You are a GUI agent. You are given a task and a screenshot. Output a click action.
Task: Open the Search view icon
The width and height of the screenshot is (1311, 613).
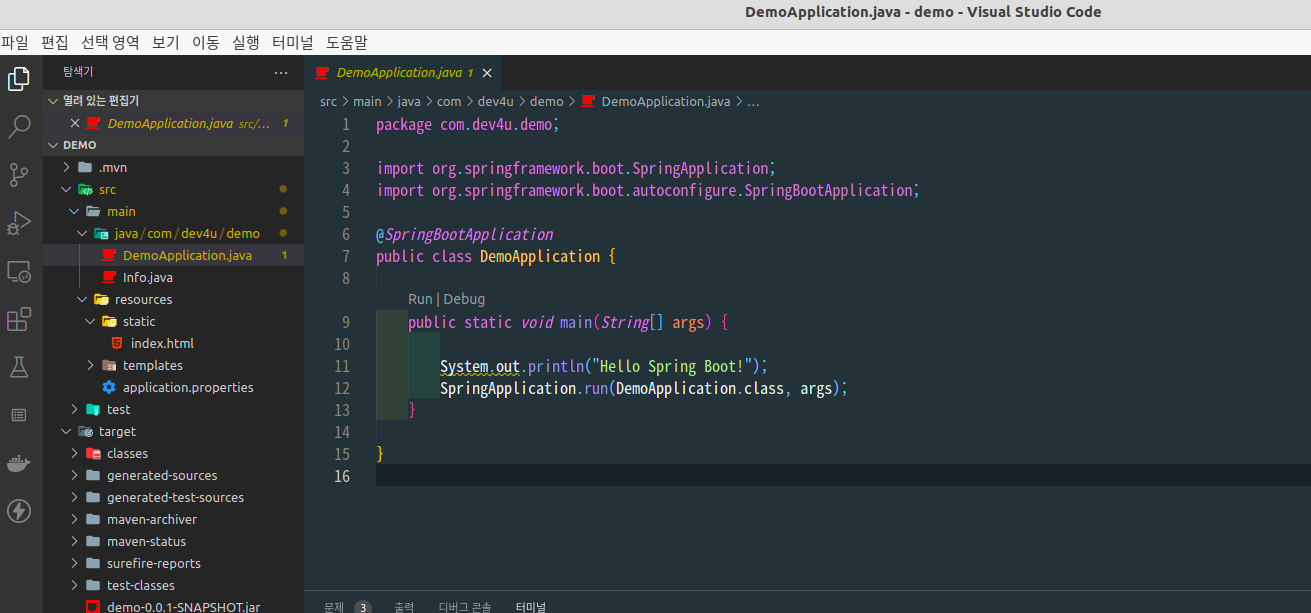(18, 127)
